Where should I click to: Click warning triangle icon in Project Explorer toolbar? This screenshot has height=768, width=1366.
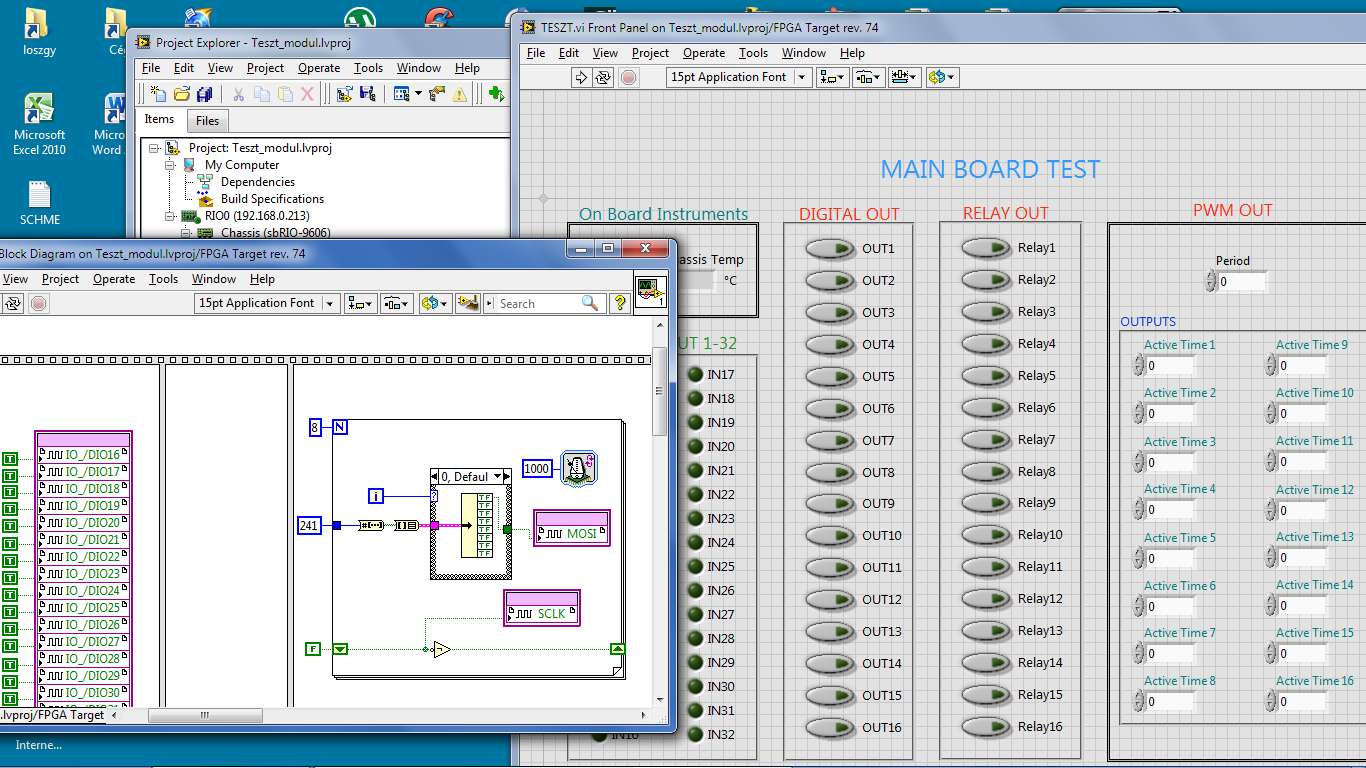pyautogui.click(x=459, y=94)
